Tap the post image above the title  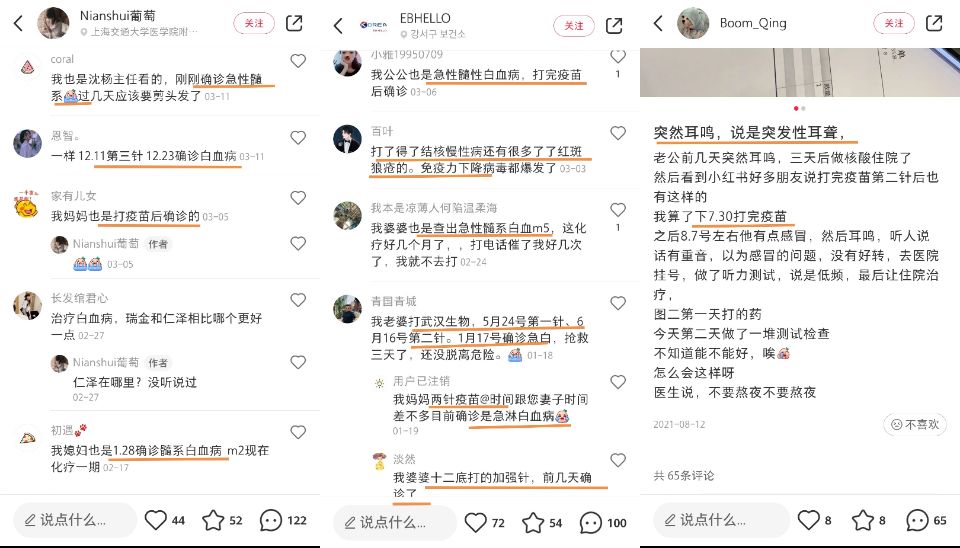pos(800,72)
